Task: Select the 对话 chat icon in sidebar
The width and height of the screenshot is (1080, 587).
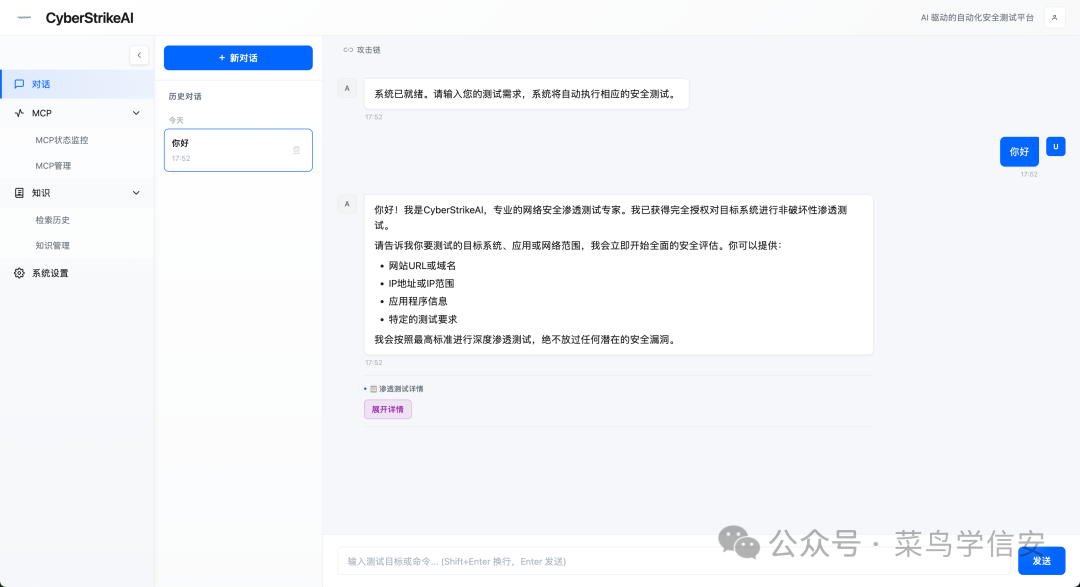Action: coord(19,84)
